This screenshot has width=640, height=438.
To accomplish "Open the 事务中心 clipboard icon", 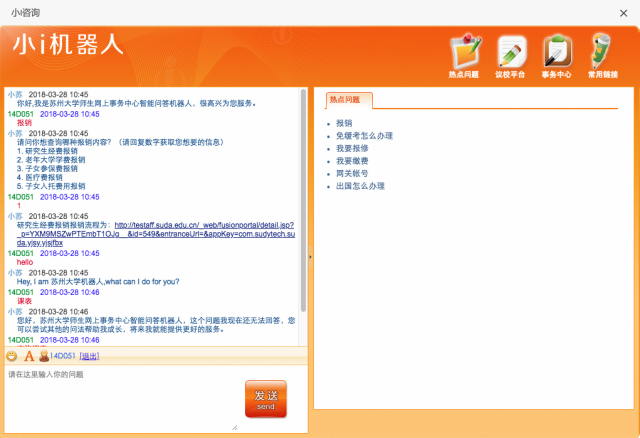I will pos(556,50).
